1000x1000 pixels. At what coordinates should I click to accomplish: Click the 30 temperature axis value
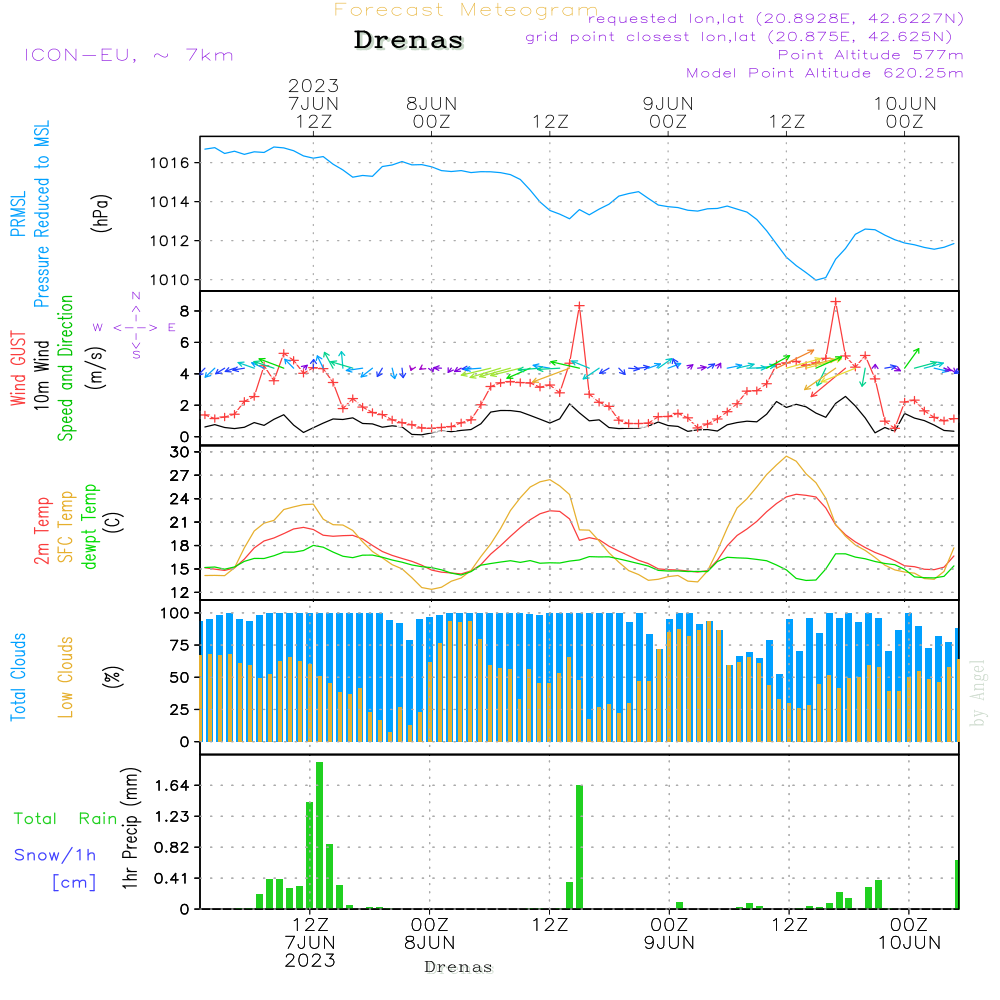coord(180,452)
